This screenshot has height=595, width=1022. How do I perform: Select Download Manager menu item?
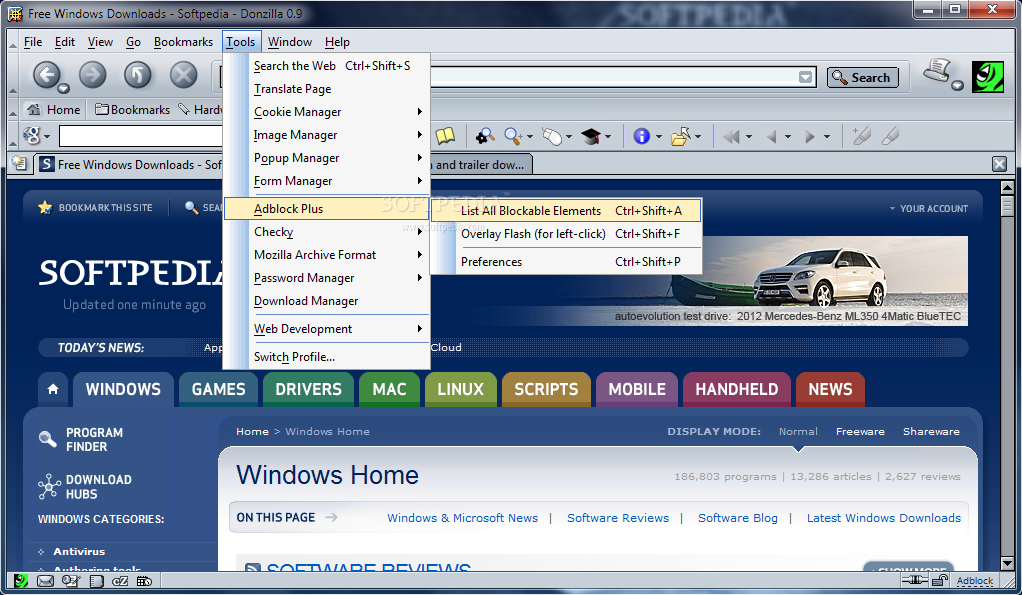326,300
